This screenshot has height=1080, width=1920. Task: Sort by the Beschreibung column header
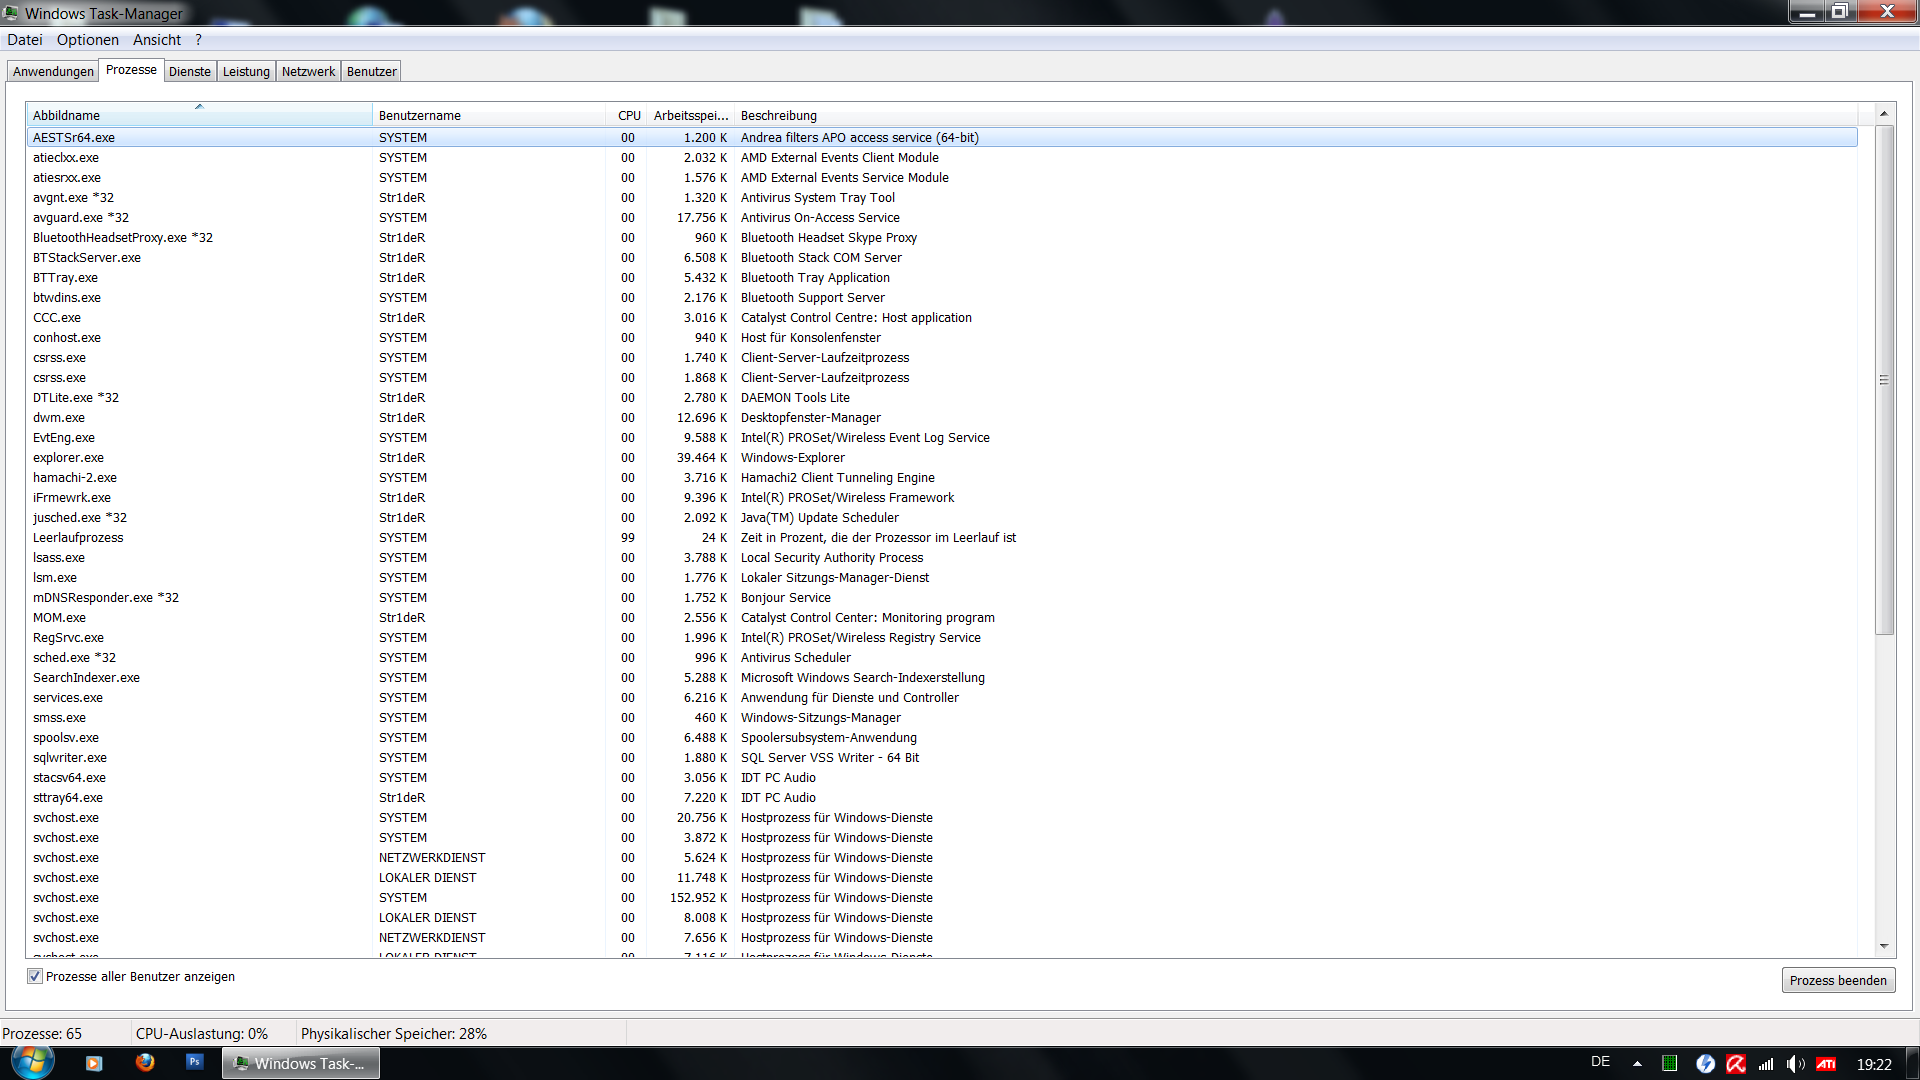pos(1296,115)
